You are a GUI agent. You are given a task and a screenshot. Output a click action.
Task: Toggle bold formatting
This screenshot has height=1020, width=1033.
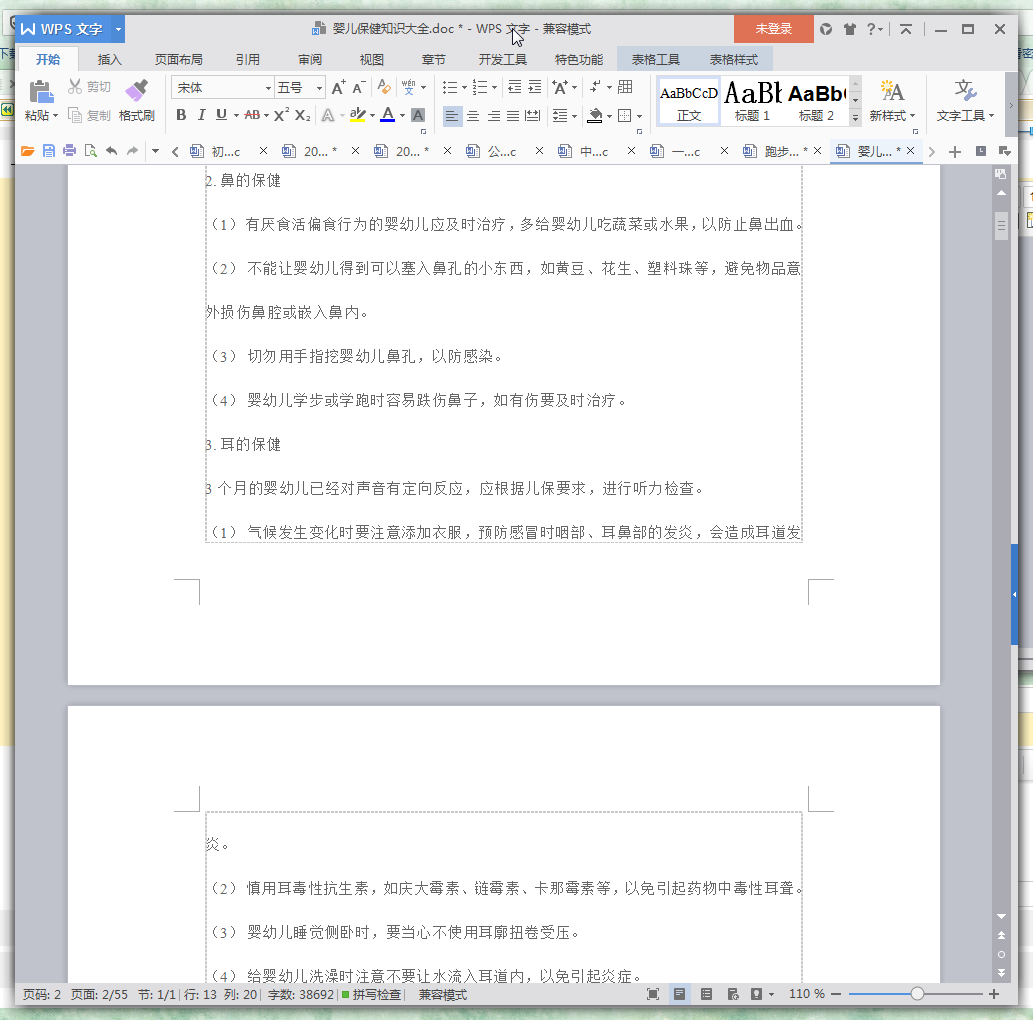pyautogui.click(x=181, y=115)
